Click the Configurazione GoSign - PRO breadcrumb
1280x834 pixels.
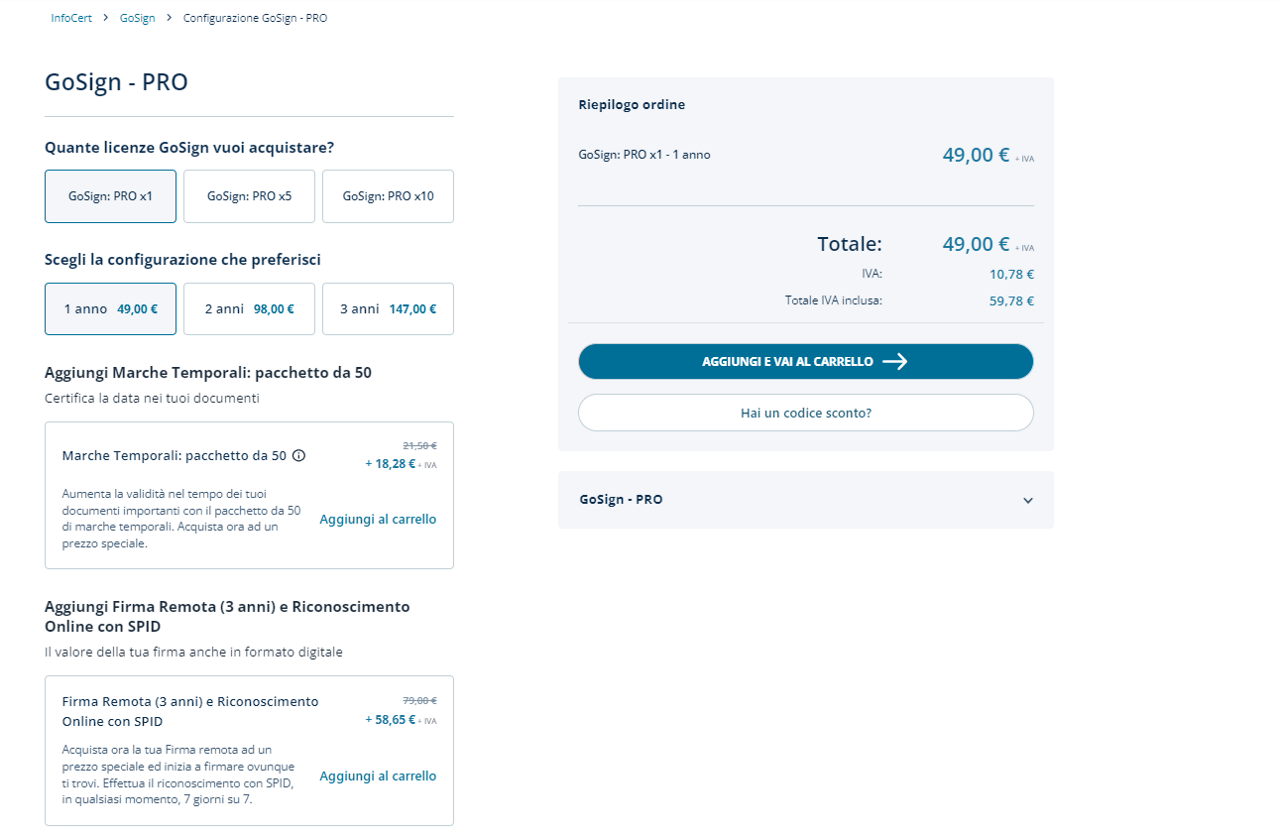click(255, 18)
